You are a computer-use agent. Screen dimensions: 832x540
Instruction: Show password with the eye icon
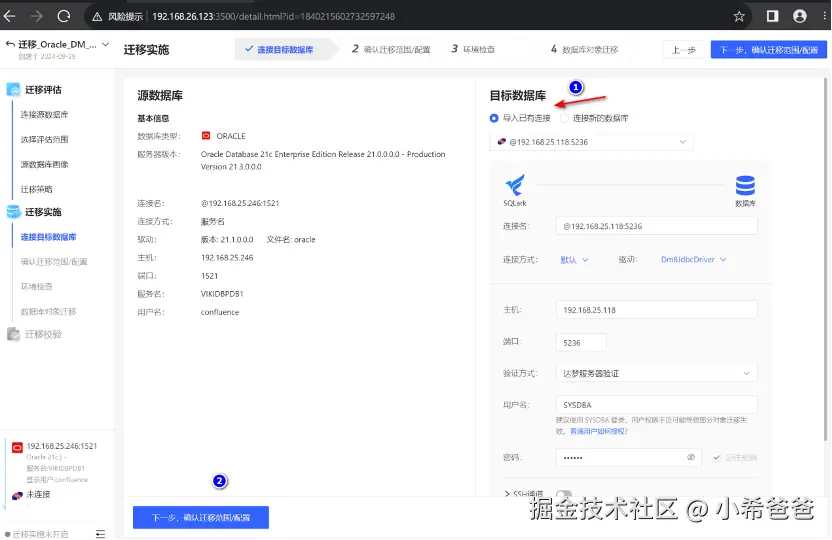click(x=691, y=457)
